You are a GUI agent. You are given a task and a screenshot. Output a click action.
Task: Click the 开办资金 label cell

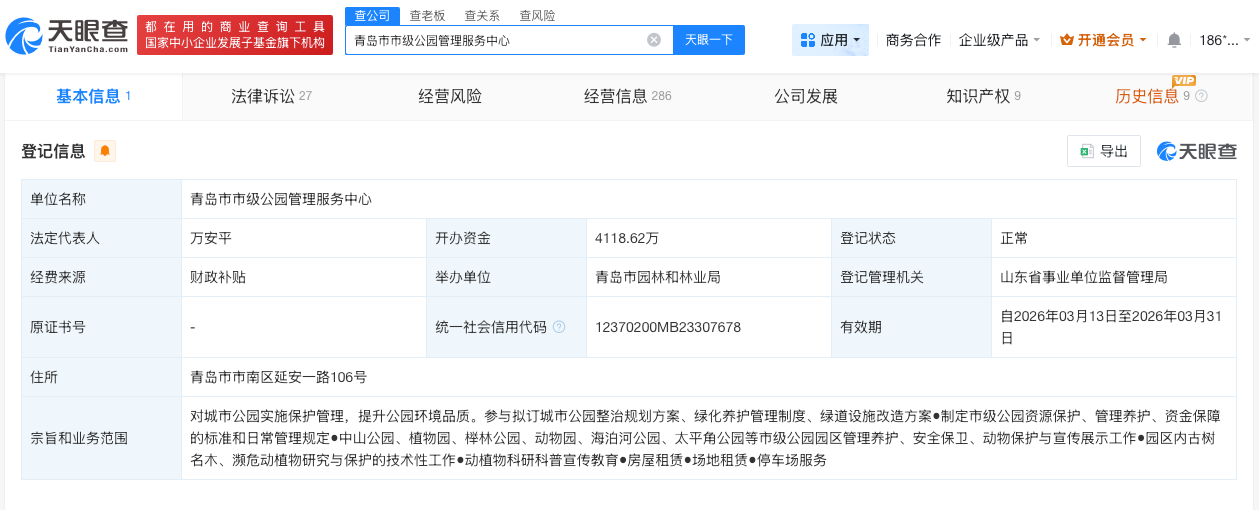(505, 238)
